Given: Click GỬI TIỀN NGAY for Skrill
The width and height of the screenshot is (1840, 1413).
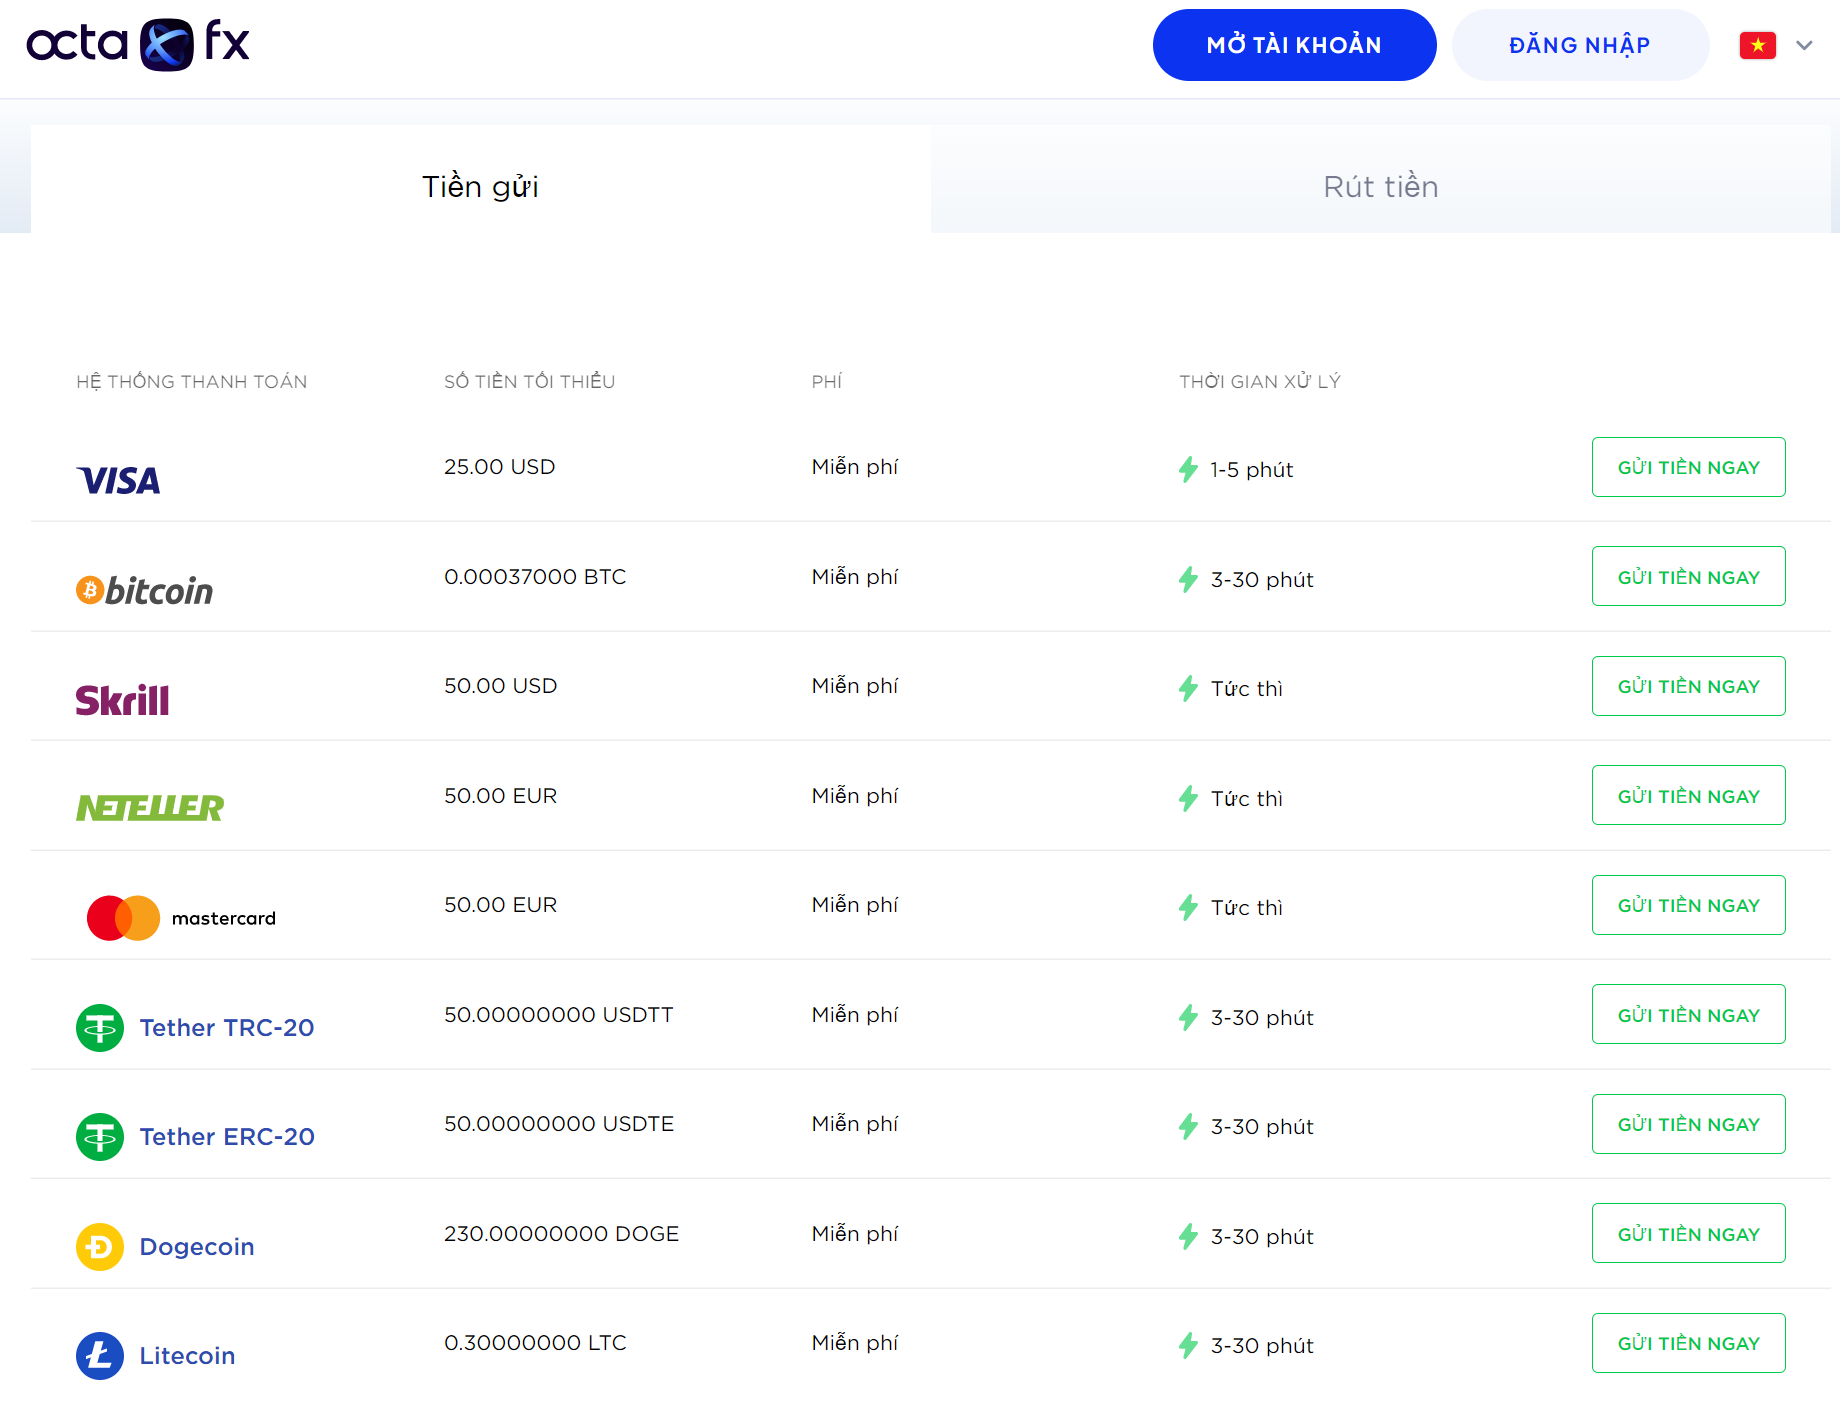Looking at the screenshot, I should tap(1688, 686).
